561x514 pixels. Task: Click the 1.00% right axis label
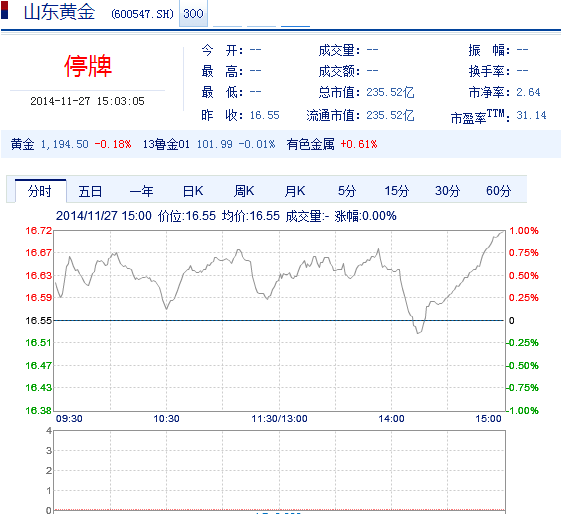click(x=523, y=231)
